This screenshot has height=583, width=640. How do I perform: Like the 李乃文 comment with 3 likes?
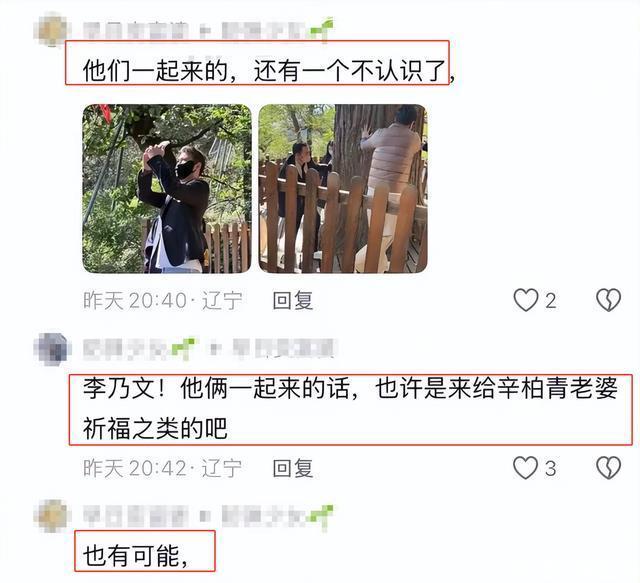coord(526,467)
